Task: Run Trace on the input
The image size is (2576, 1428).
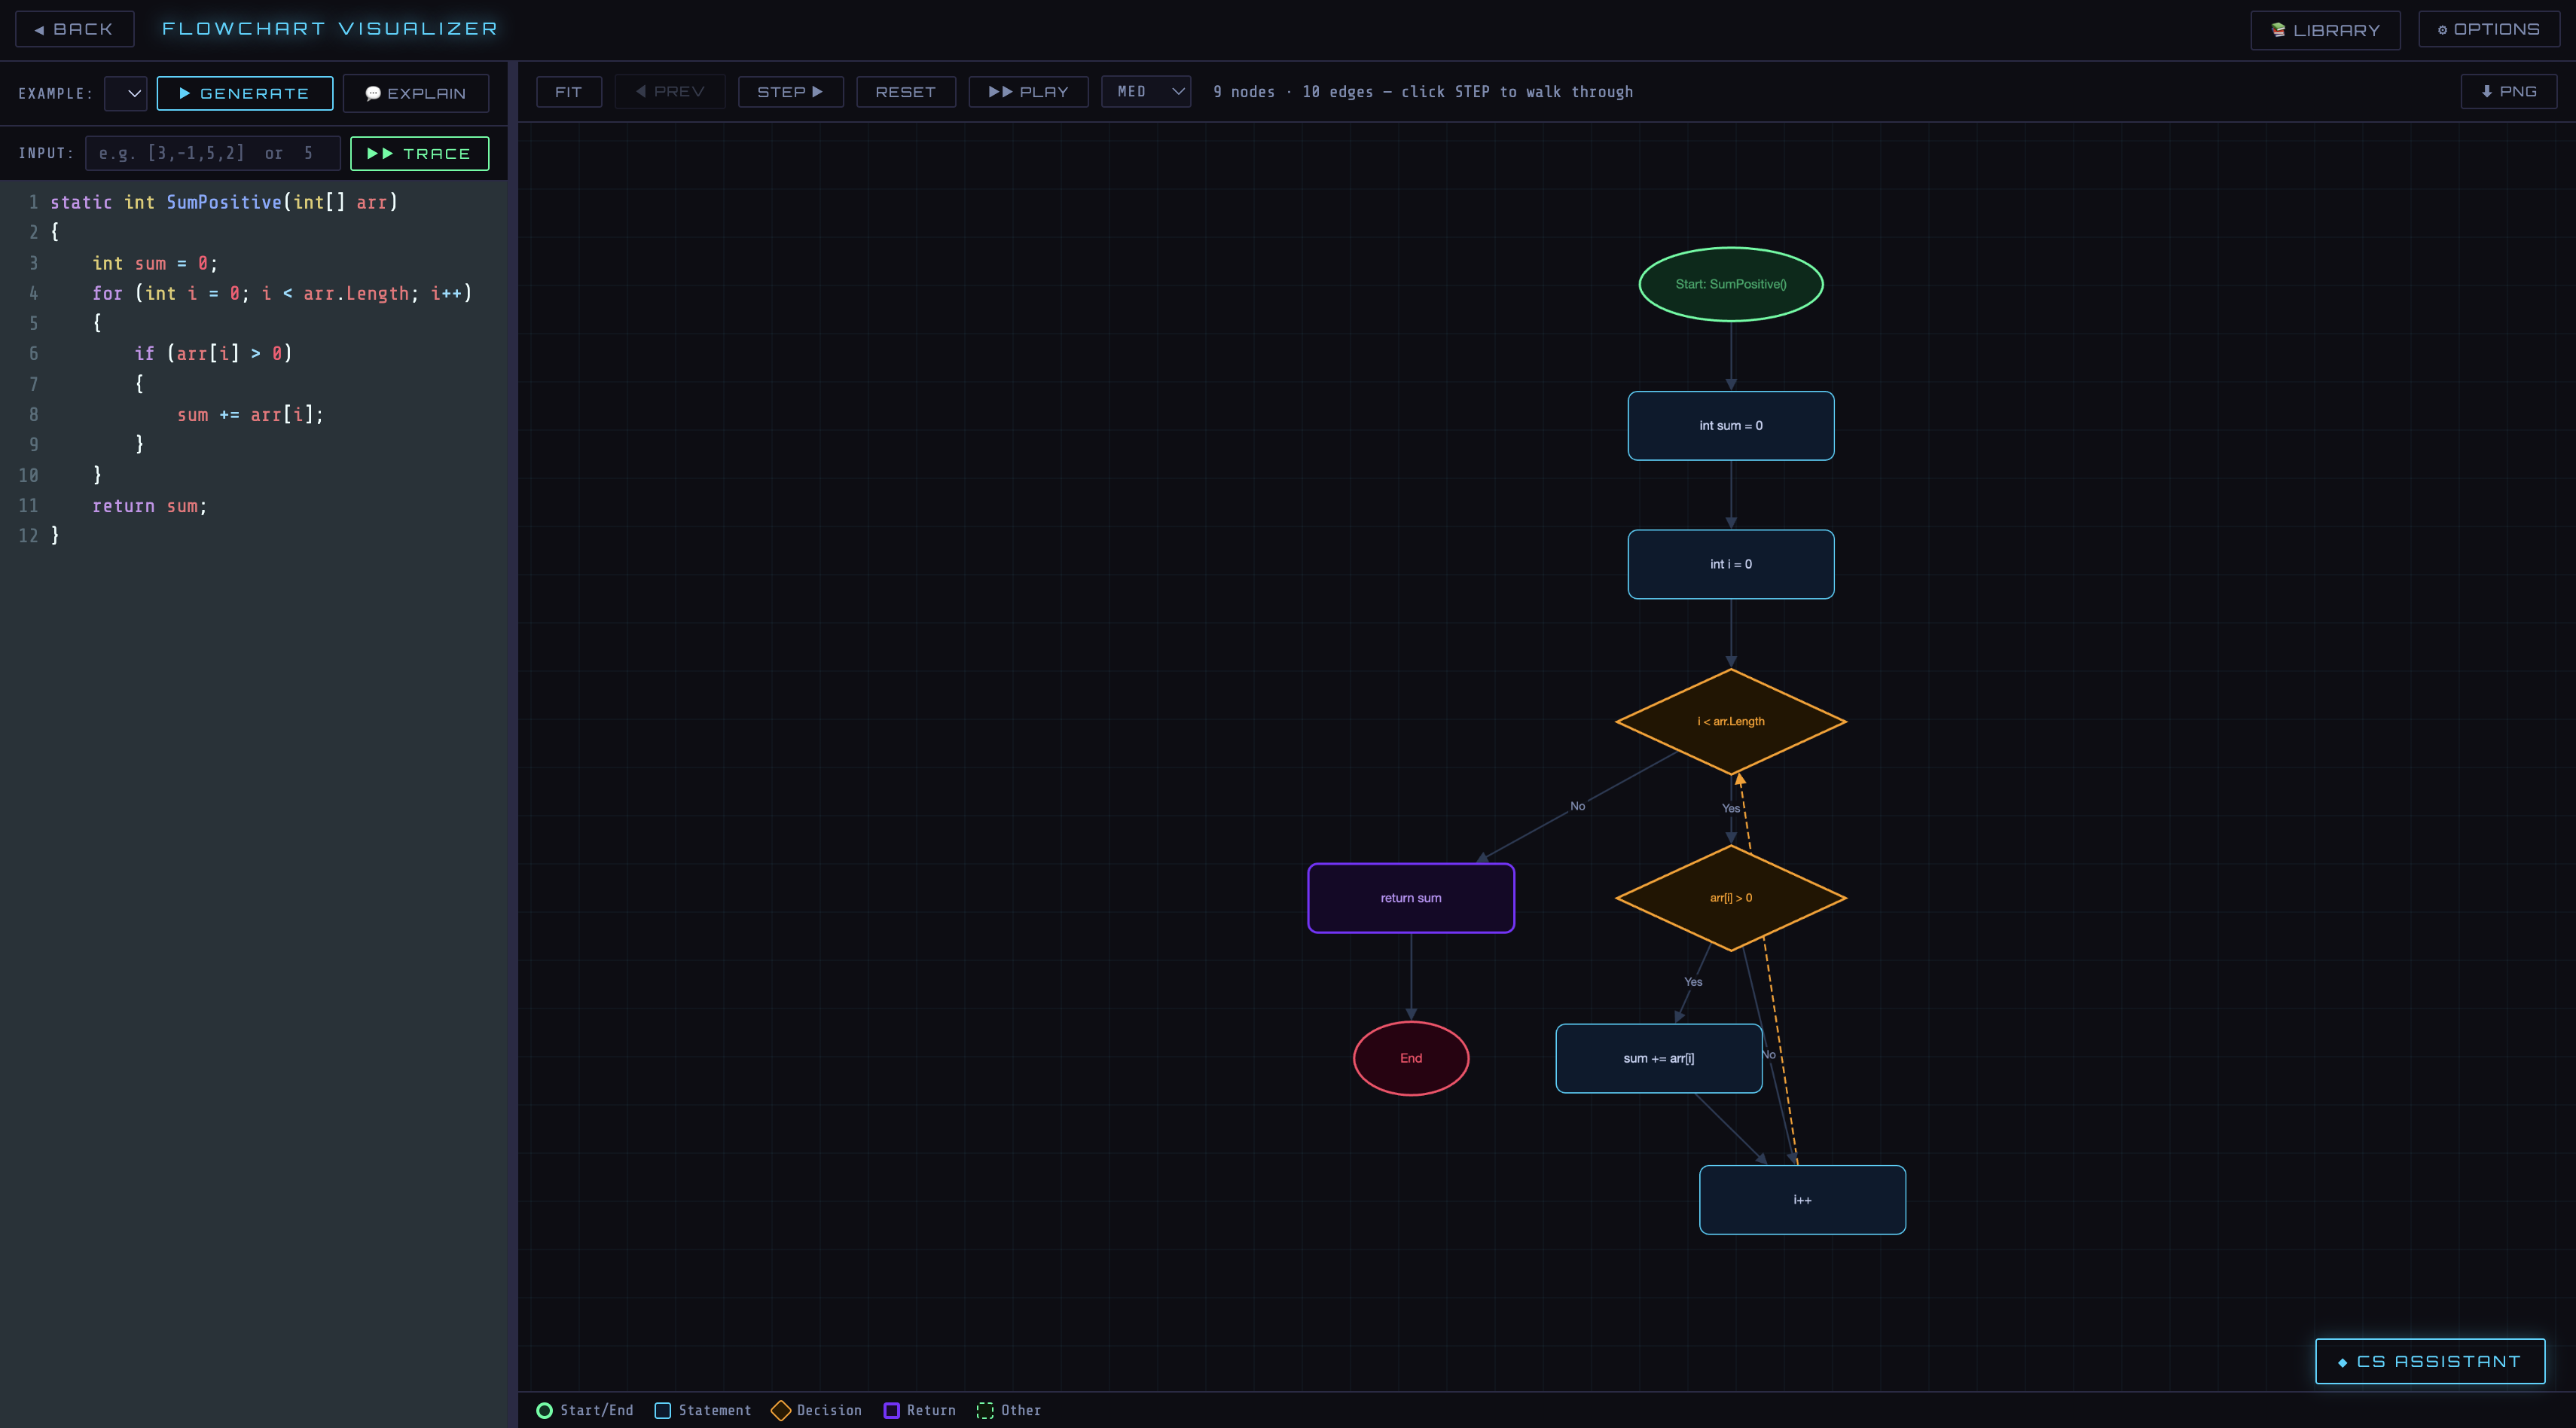Action: pyautogui.click(x=419, y=153)
